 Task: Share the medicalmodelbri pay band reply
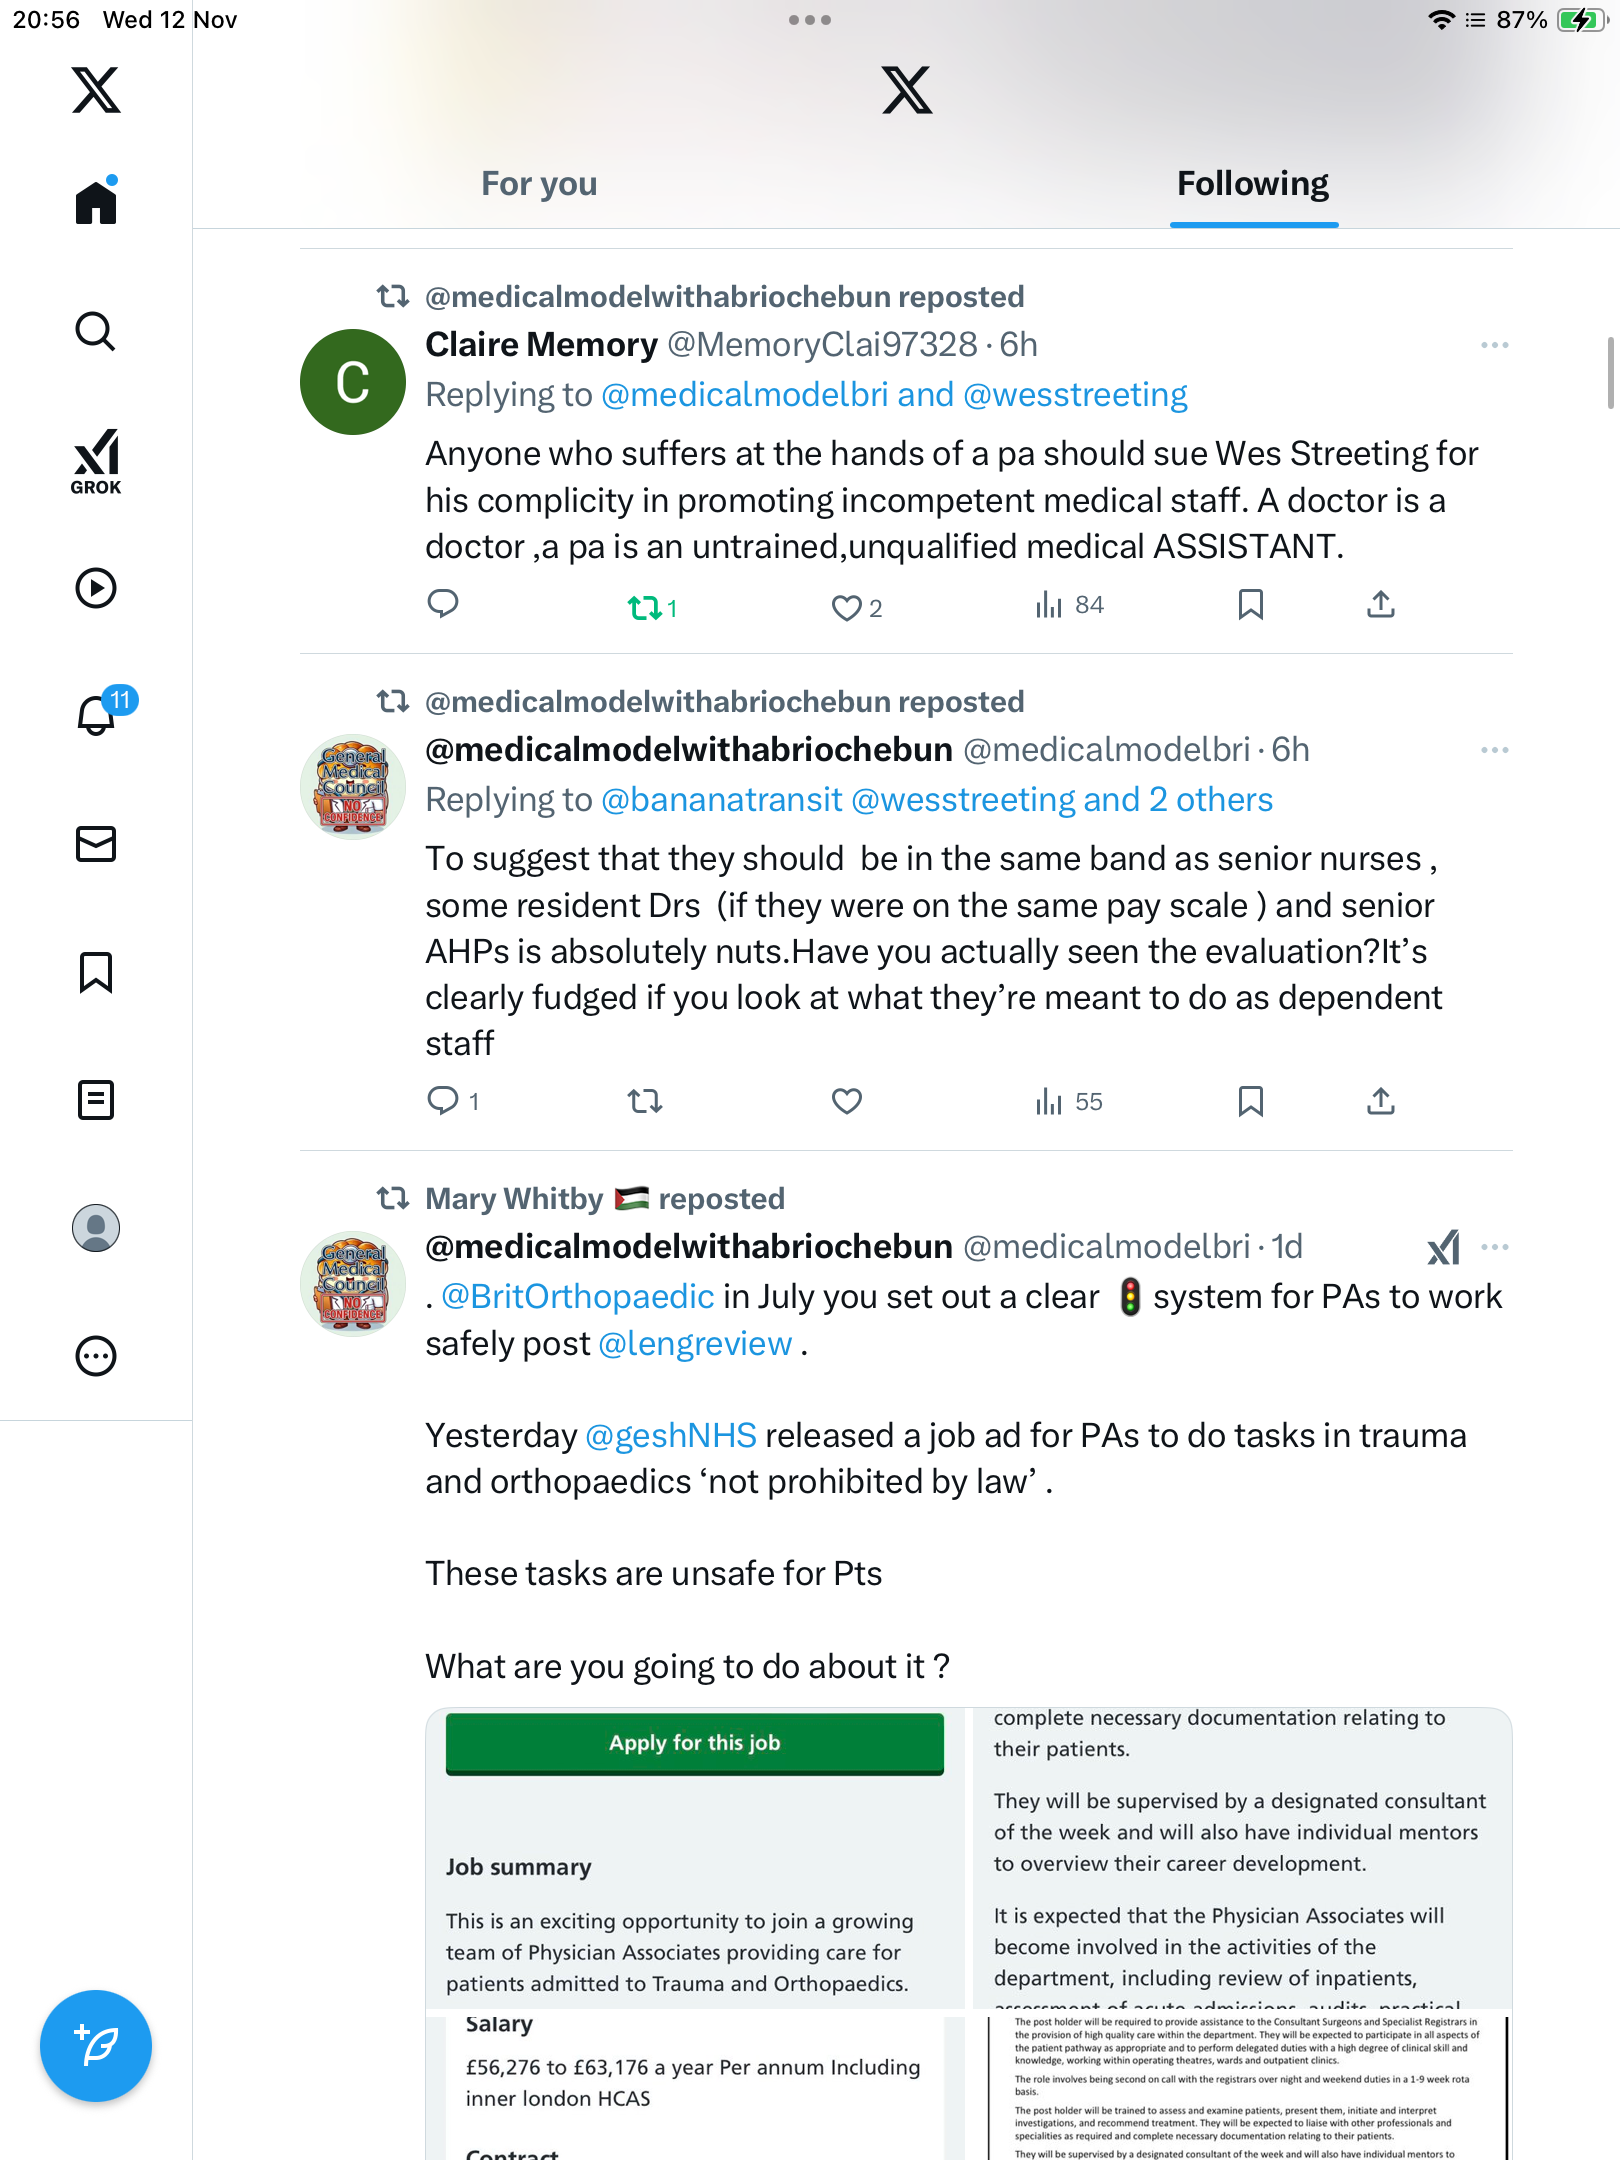pyautogui.click(x=1380, y=1101)
